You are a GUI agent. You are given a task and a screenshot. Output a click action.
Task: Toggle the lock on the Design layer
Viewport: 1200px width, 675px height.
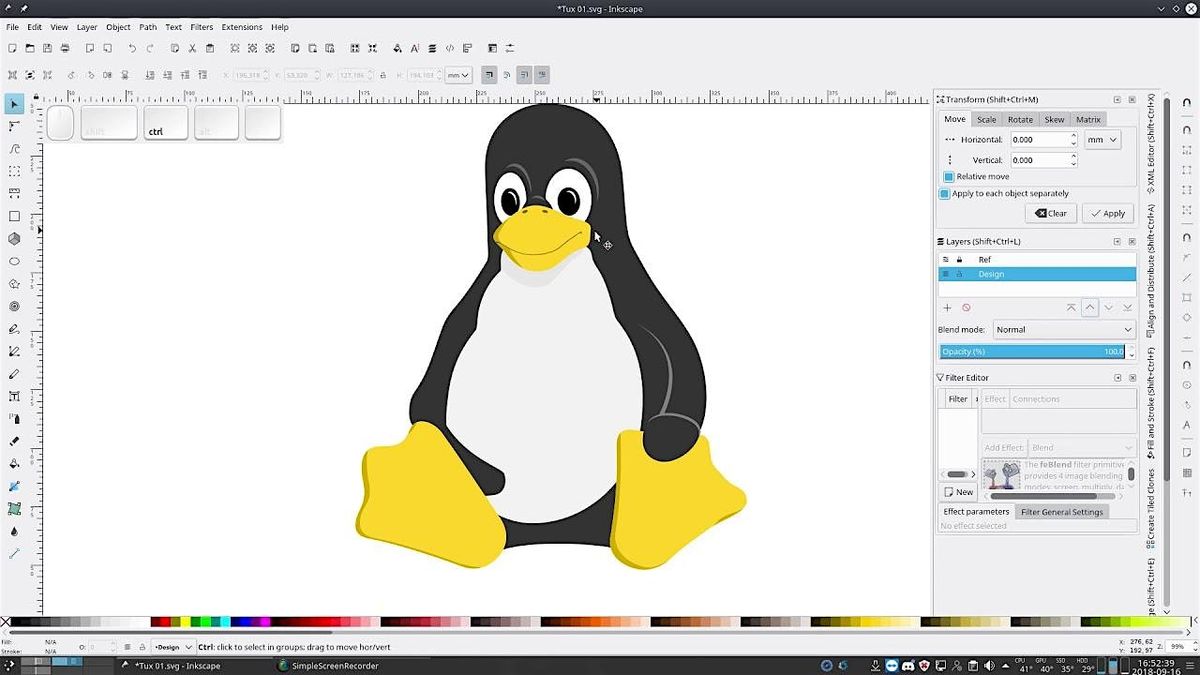tap(959, 274)
